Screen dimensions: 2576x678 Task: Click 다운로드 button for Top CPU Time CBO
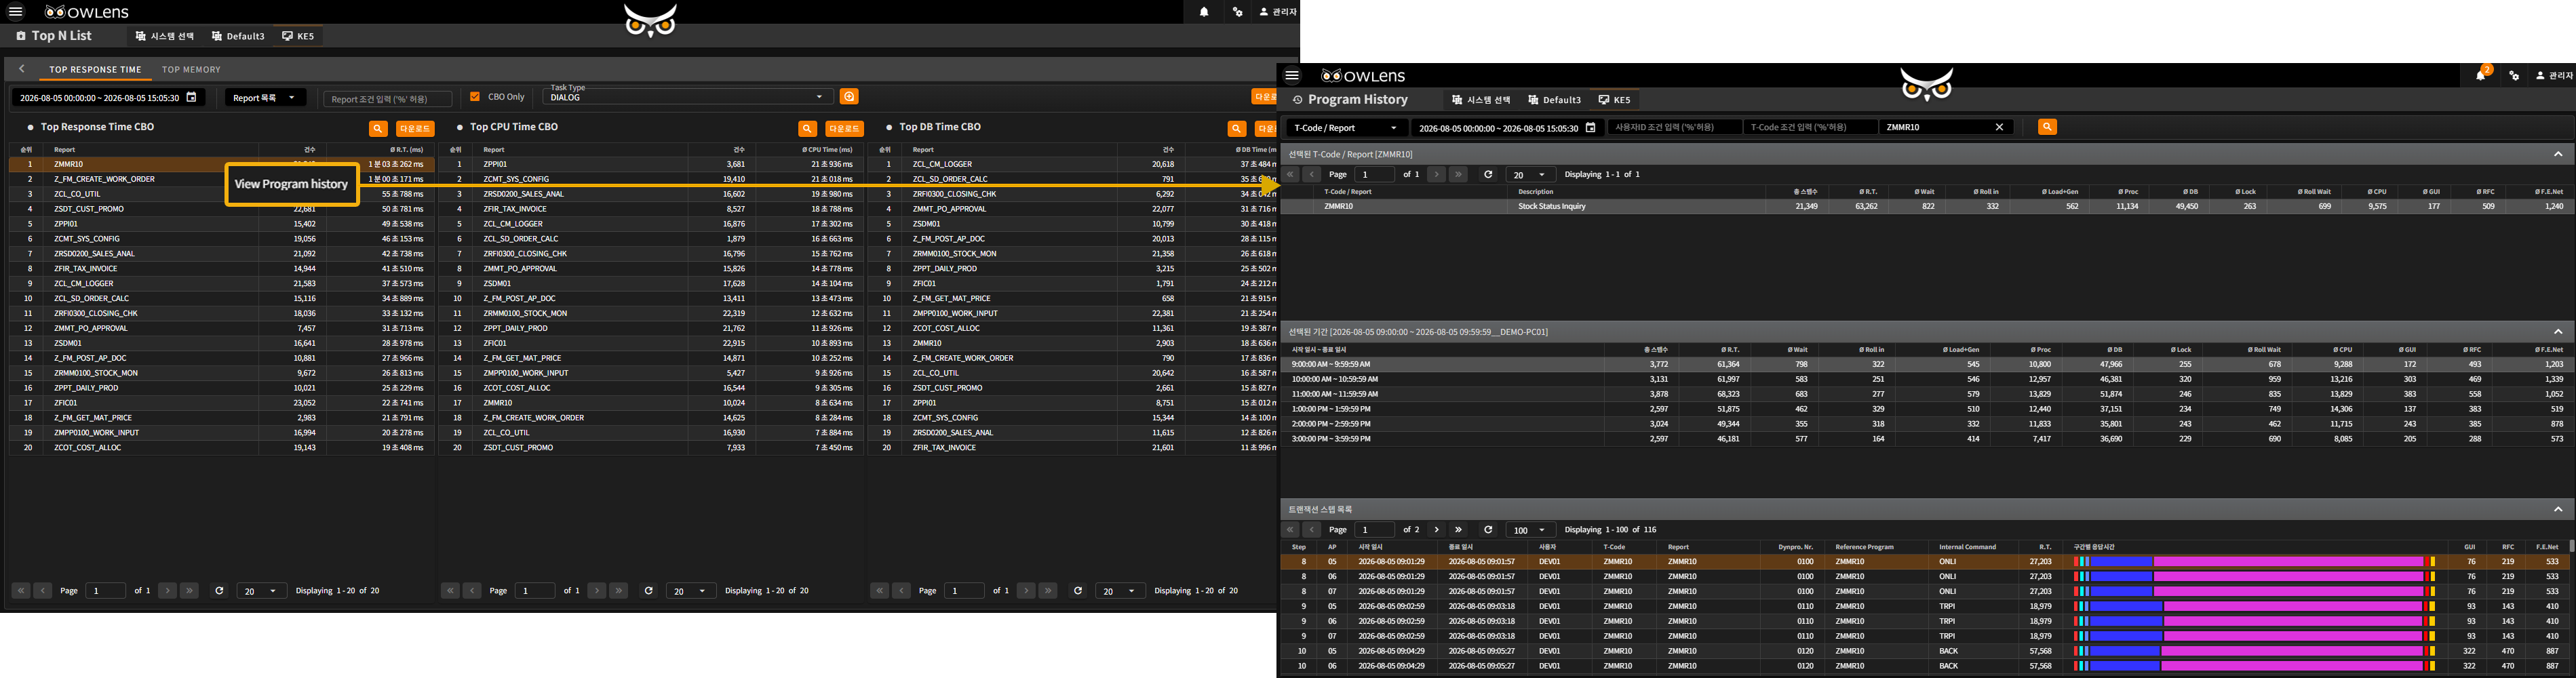click(x=844, y=128)
